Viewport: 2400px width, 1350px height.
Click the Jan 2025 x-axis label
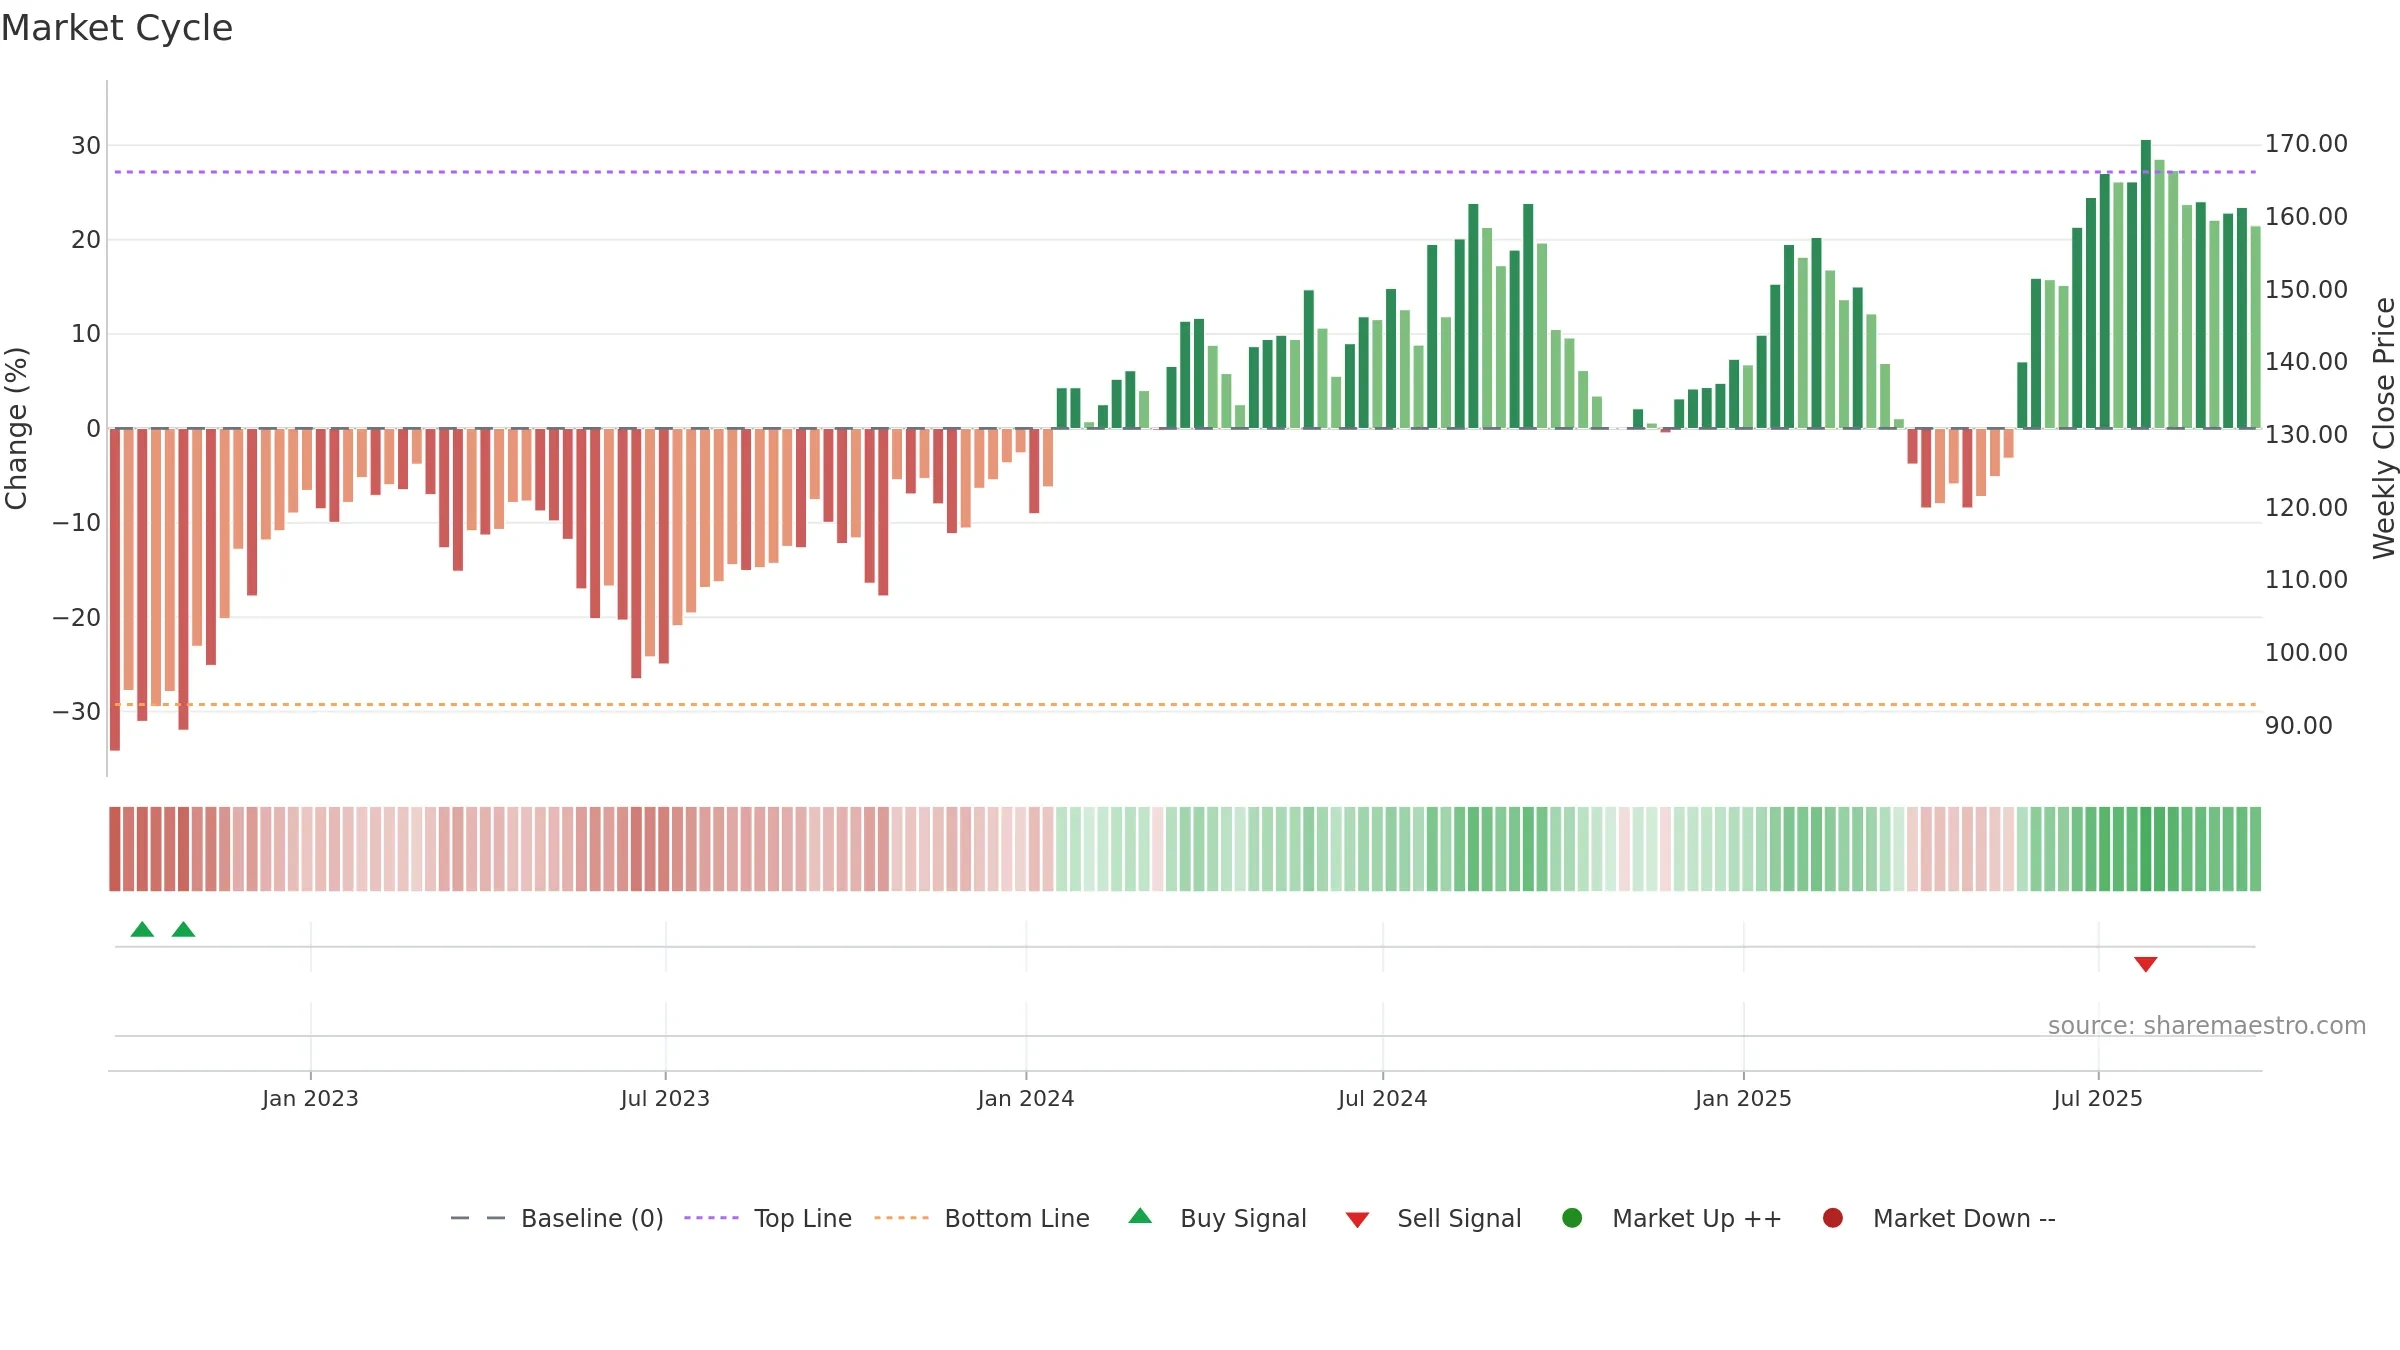click(1743, 1098)
